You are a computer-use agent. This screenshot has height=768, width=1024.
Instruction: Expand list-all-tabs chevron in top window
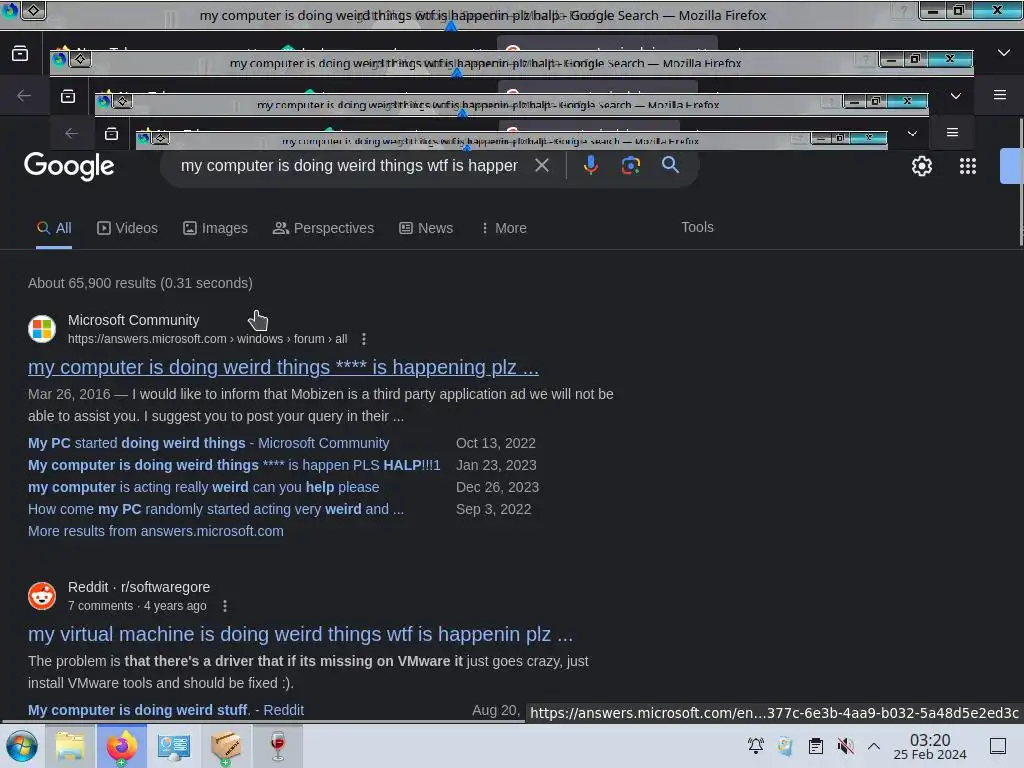[x=1004, y=53]
